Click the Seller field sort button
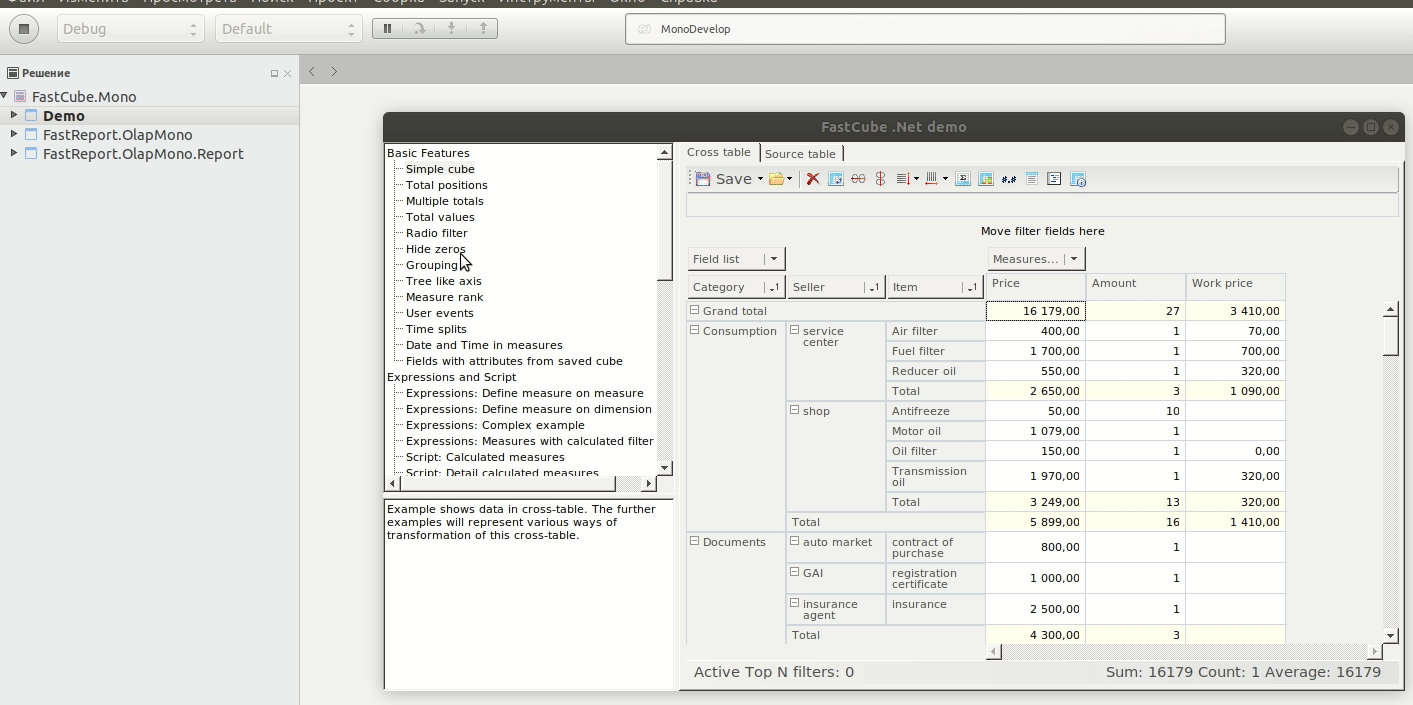This screenshot has height=705, width=1413. point(872,287)
